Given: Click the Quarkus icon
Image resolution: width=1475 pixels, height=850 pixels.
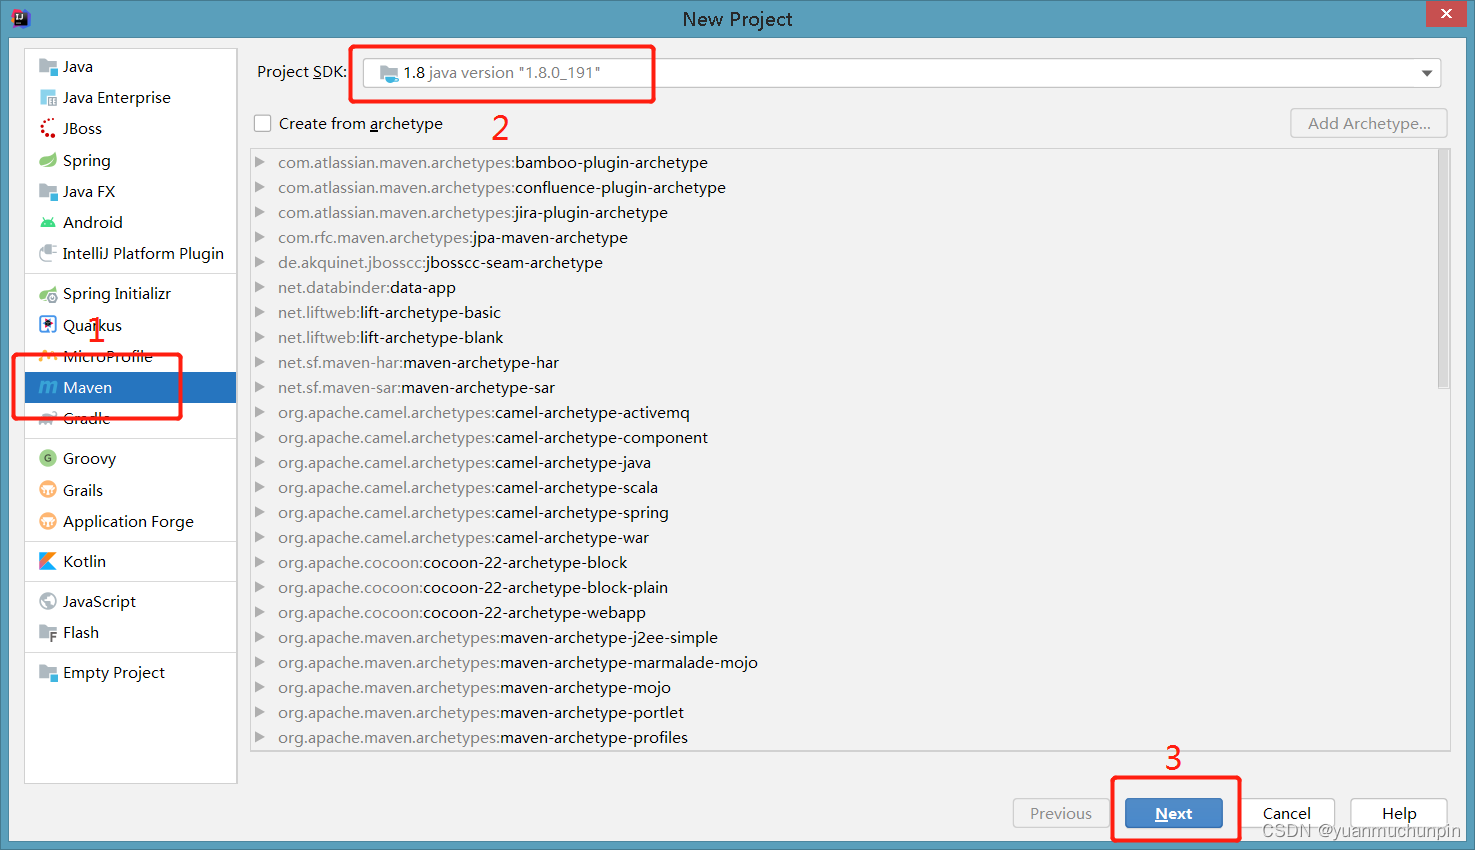Looking at the screenshot, I should point(48,325).
